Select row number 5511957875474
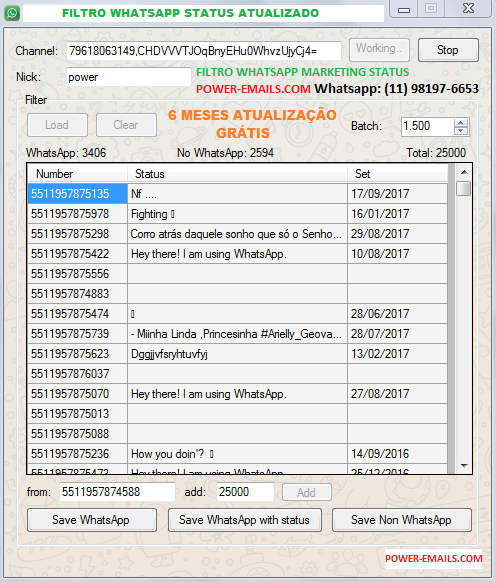The image size is (496, 582). [x=78, y=314]
